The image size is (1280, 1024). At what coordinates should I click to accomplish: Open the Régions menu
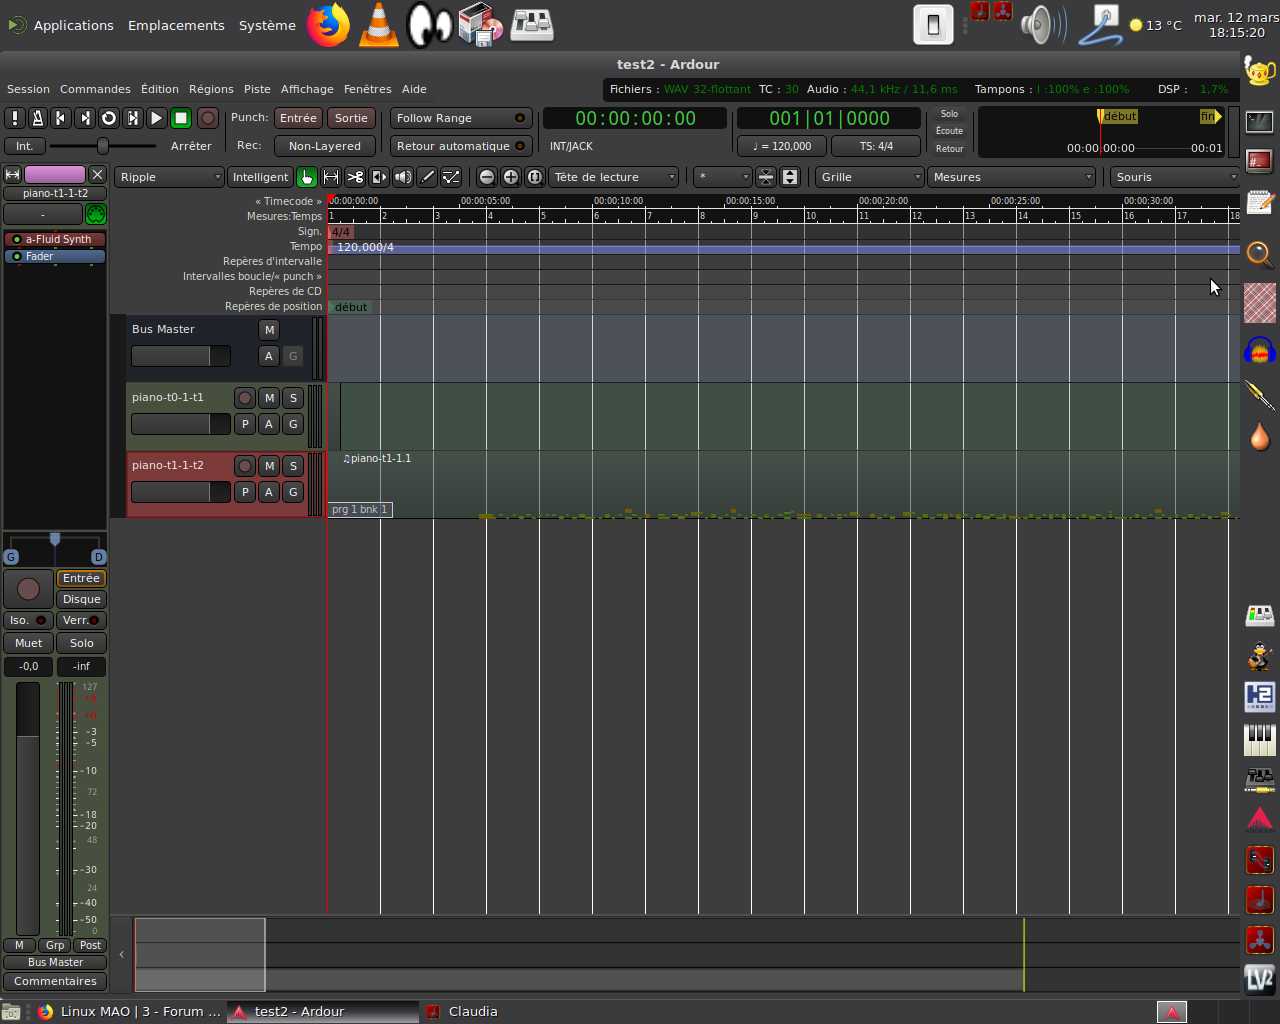[211, 89]
